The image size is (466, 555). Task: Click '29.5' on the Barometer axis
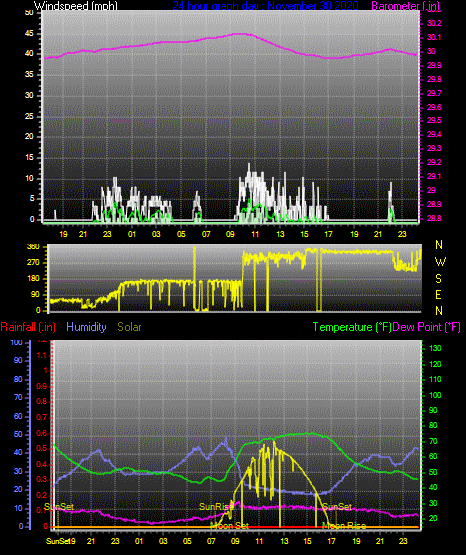[x=434, y=121]
